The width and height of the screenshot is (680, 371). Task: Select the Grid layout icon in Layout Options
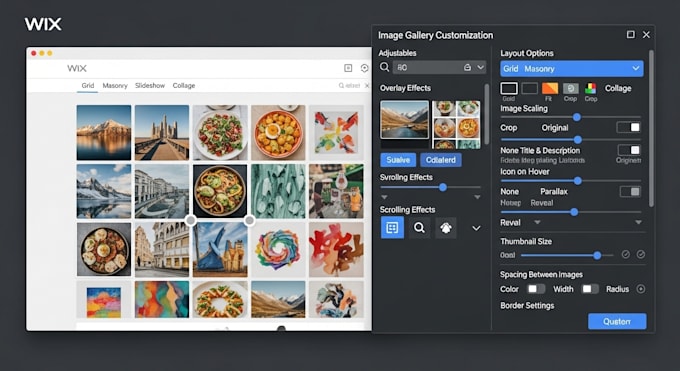(x=509, y=89)
